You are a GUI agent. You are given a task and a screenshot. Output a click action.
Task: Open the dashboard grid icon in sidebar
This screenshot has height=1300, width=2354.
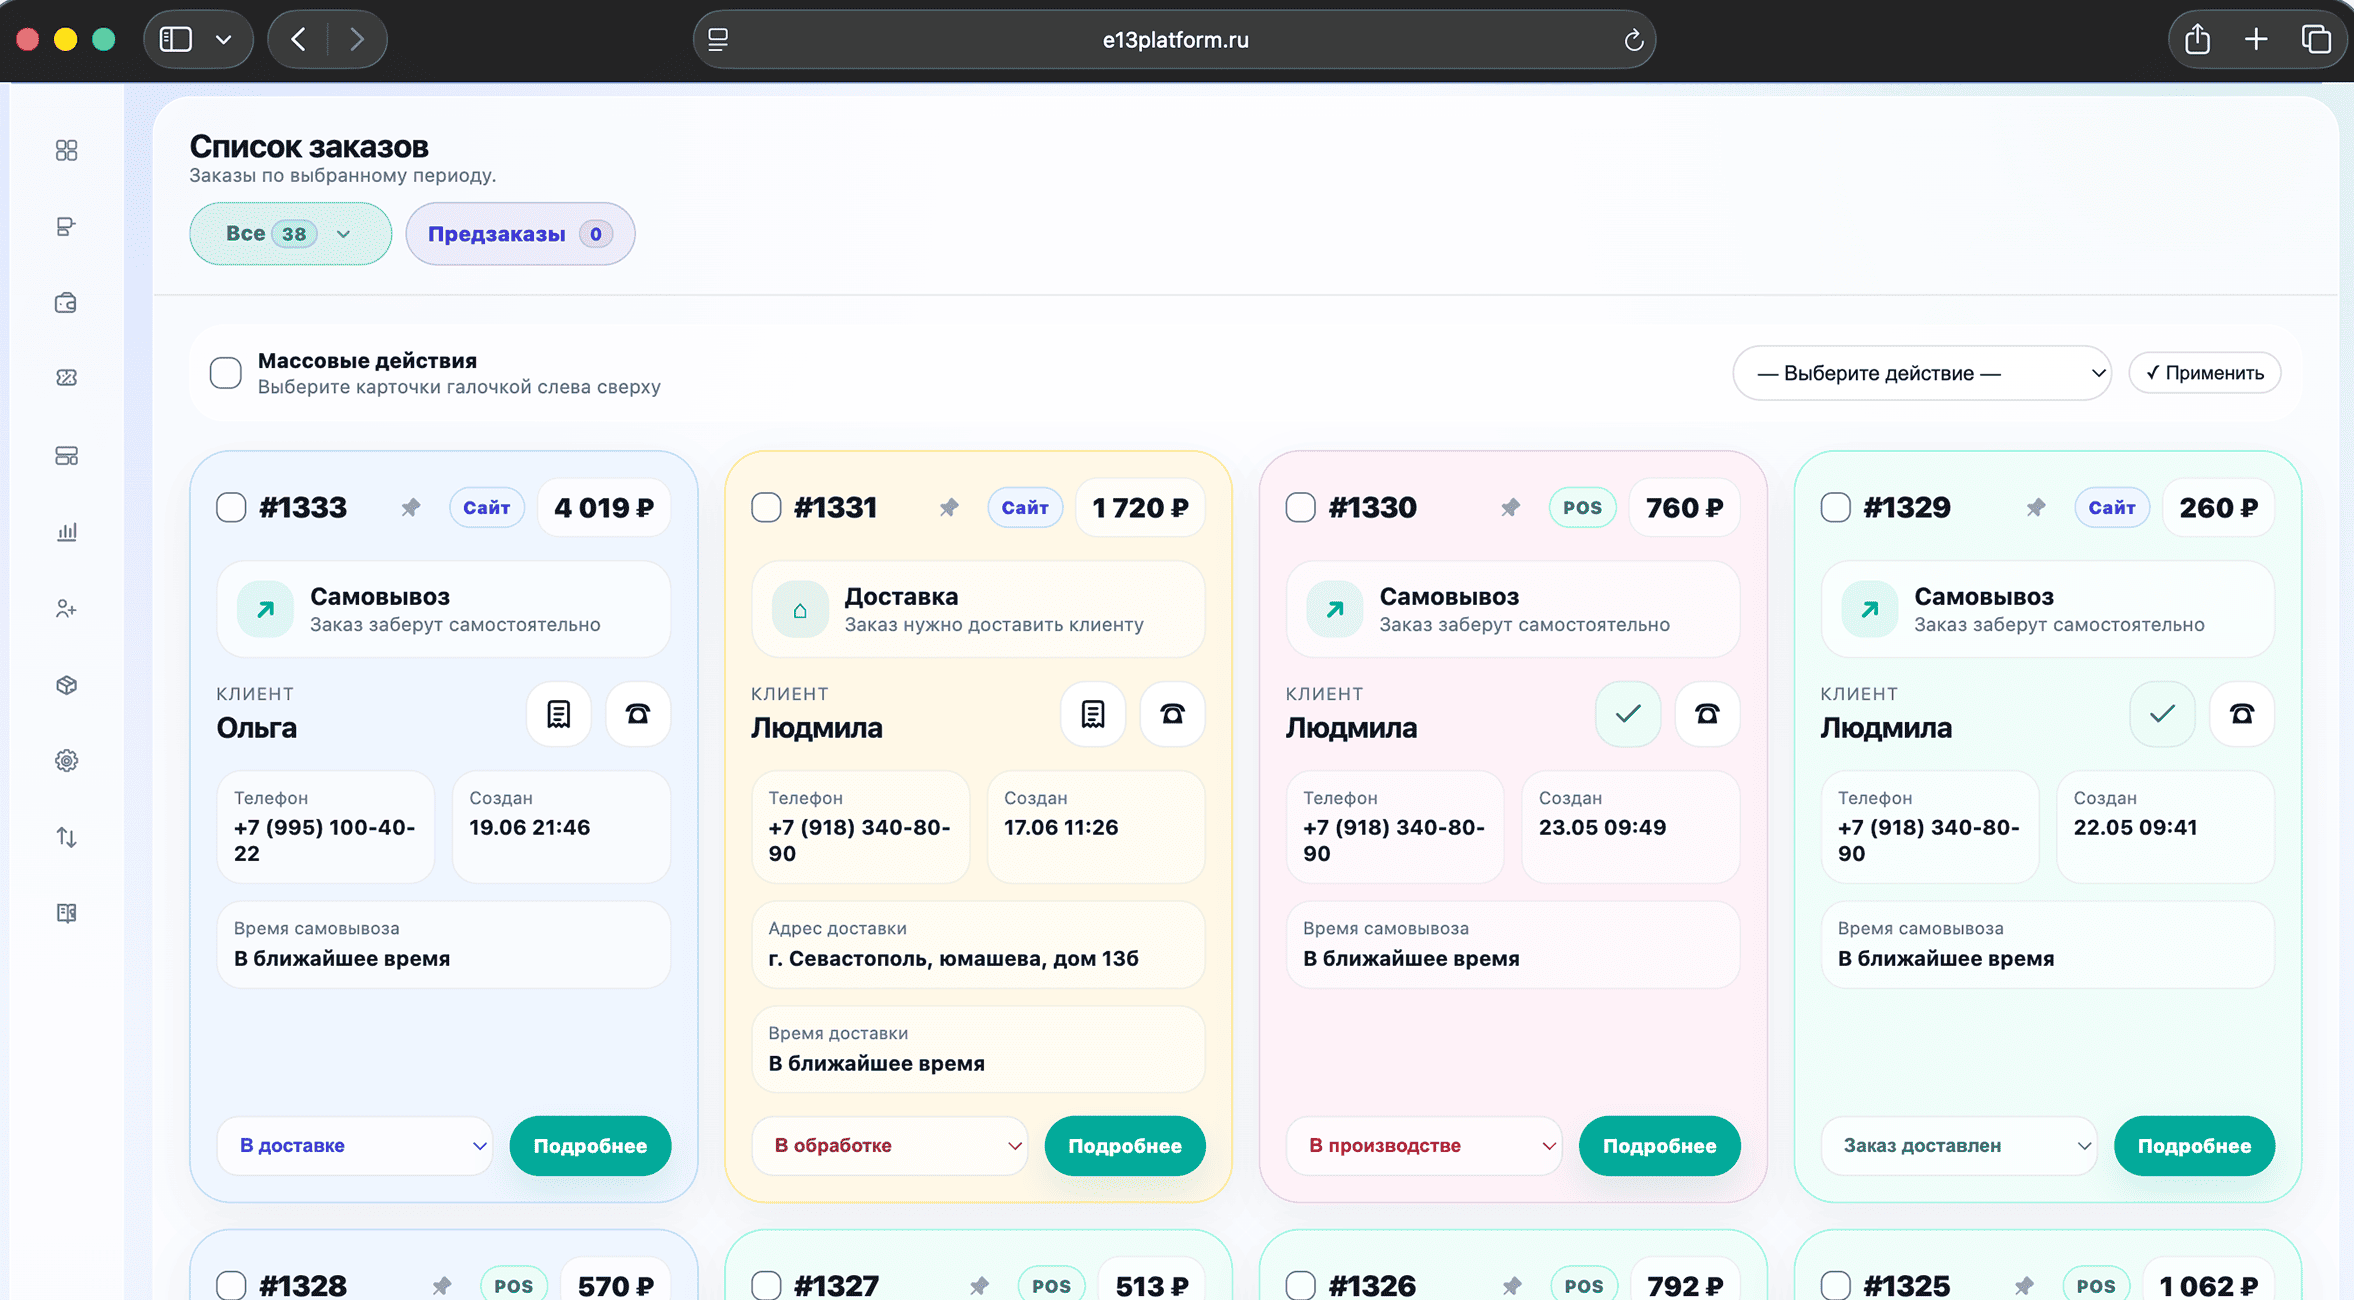point(66,150)
